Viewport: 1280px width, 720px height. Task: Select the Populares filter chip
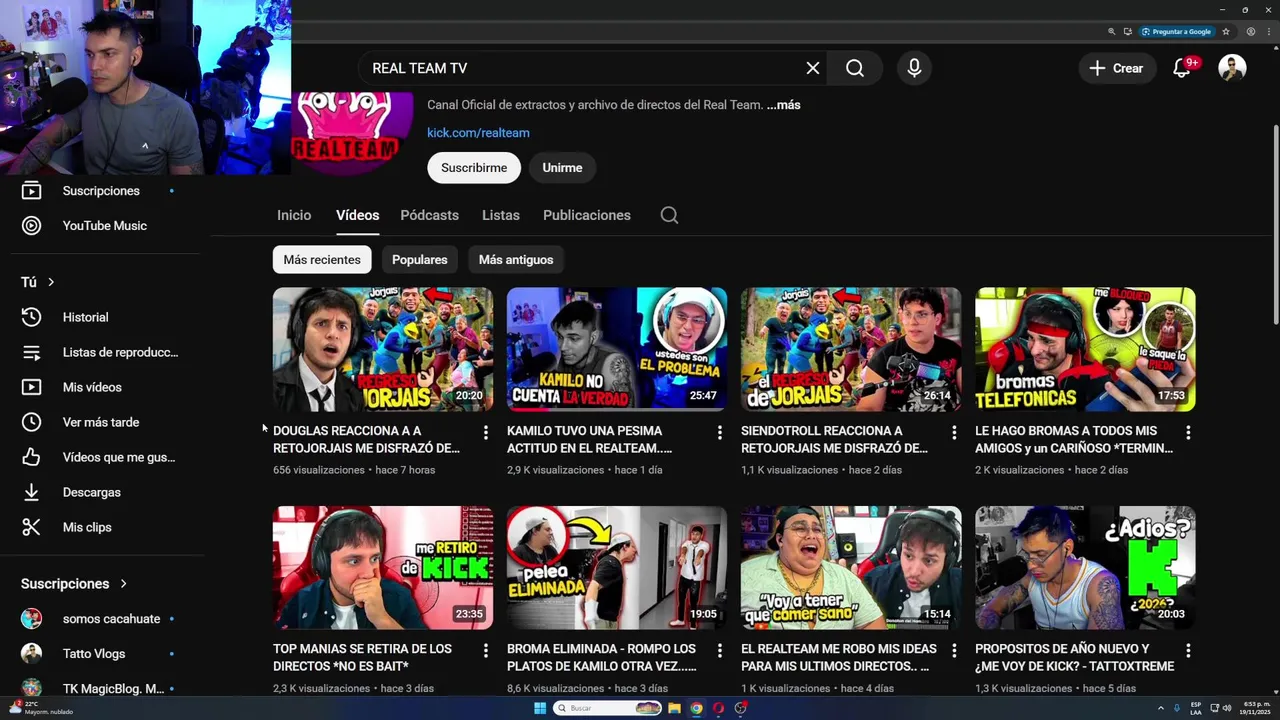pos(420,260)
